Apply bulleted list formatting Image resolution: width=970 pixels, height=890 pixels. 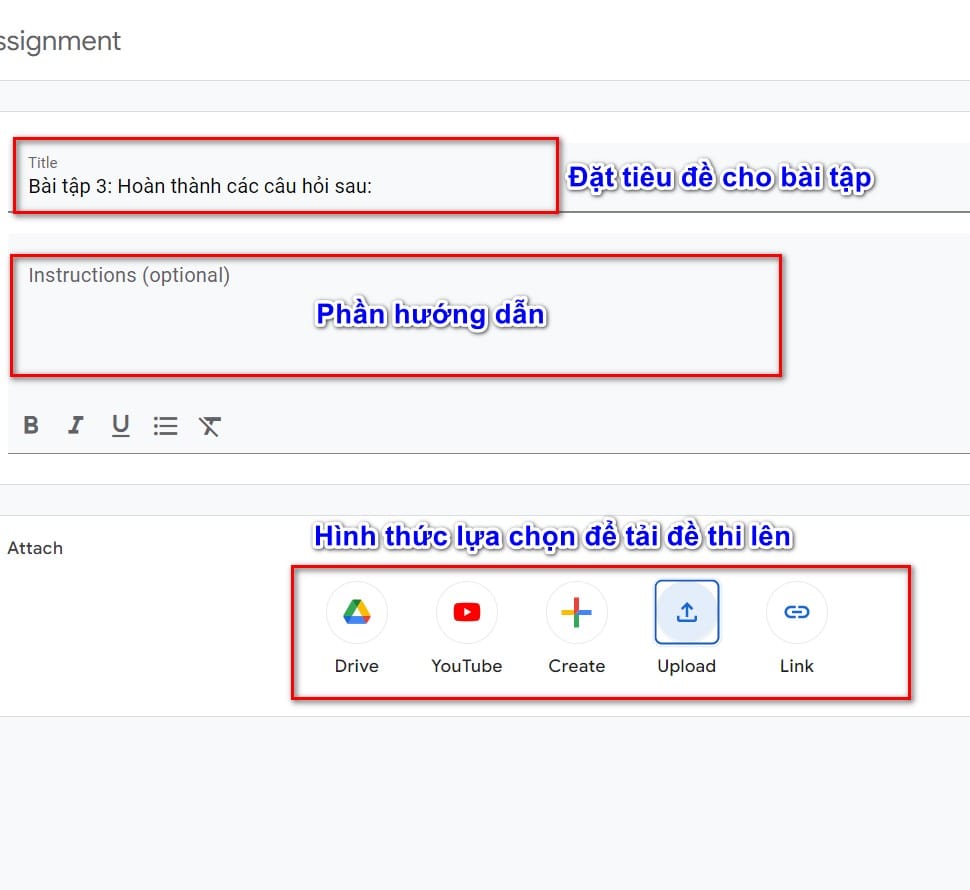pyautogui.click(x=165, y=425)
